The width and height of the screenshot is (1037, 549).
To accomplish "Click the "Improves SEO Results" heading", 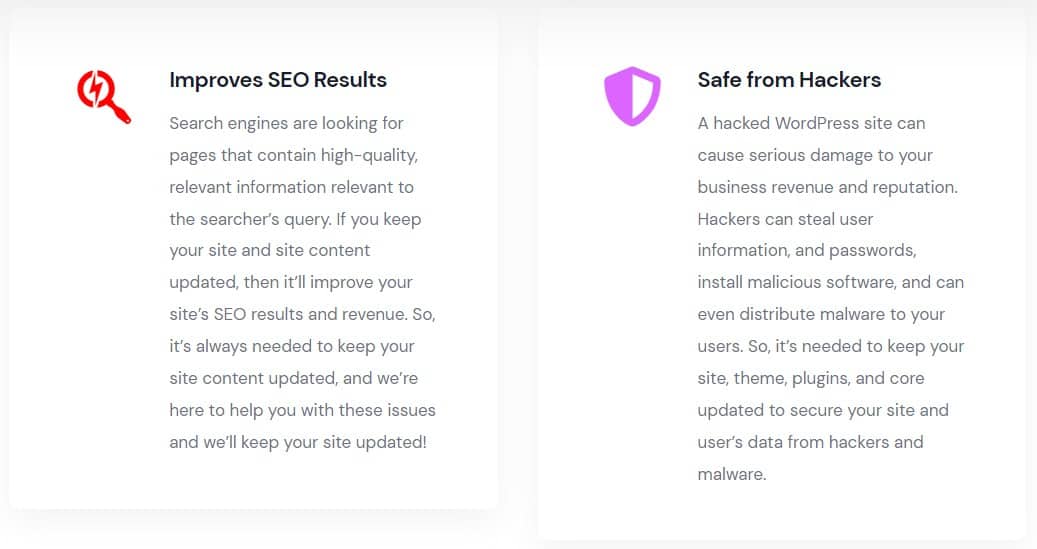I will 278,80.
